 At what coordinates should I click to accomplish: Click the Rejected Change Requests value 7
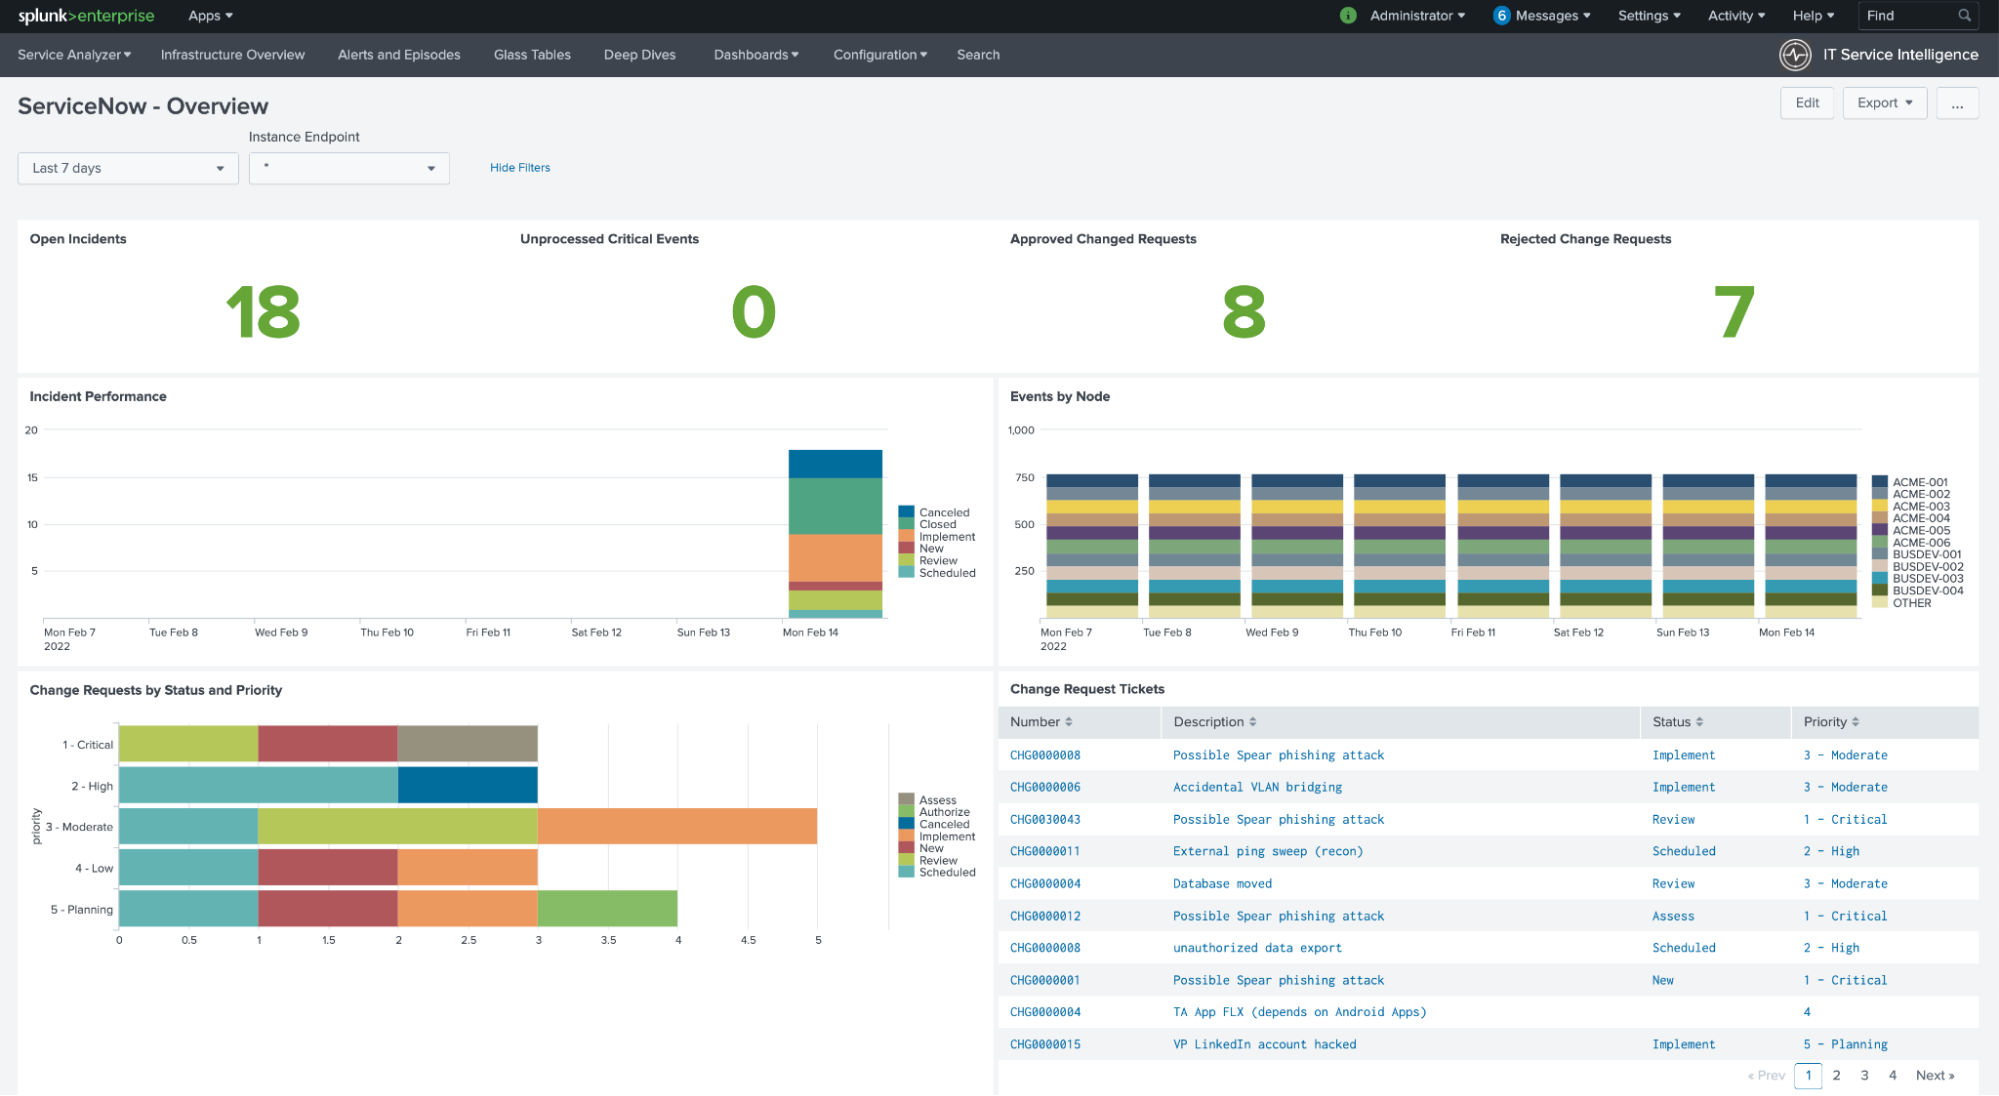pos(1734,312)
